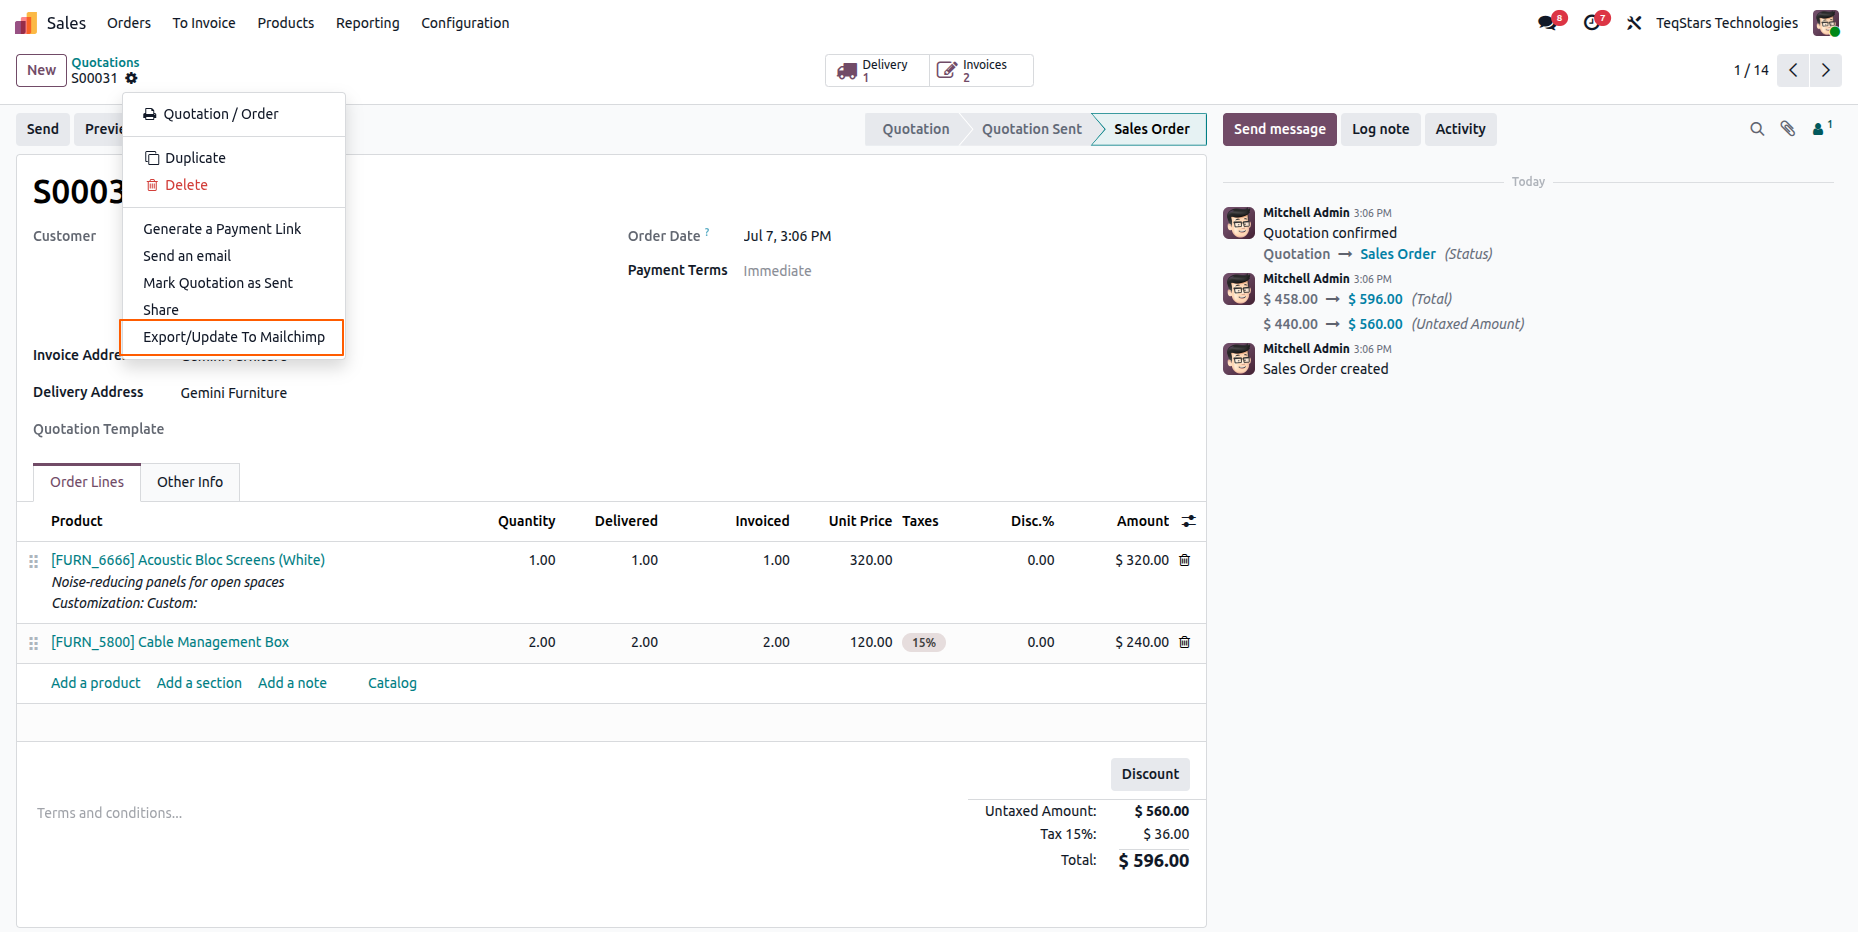The image size is (1858, 932).
Task: Open the Catalog link
Action: 392,683
